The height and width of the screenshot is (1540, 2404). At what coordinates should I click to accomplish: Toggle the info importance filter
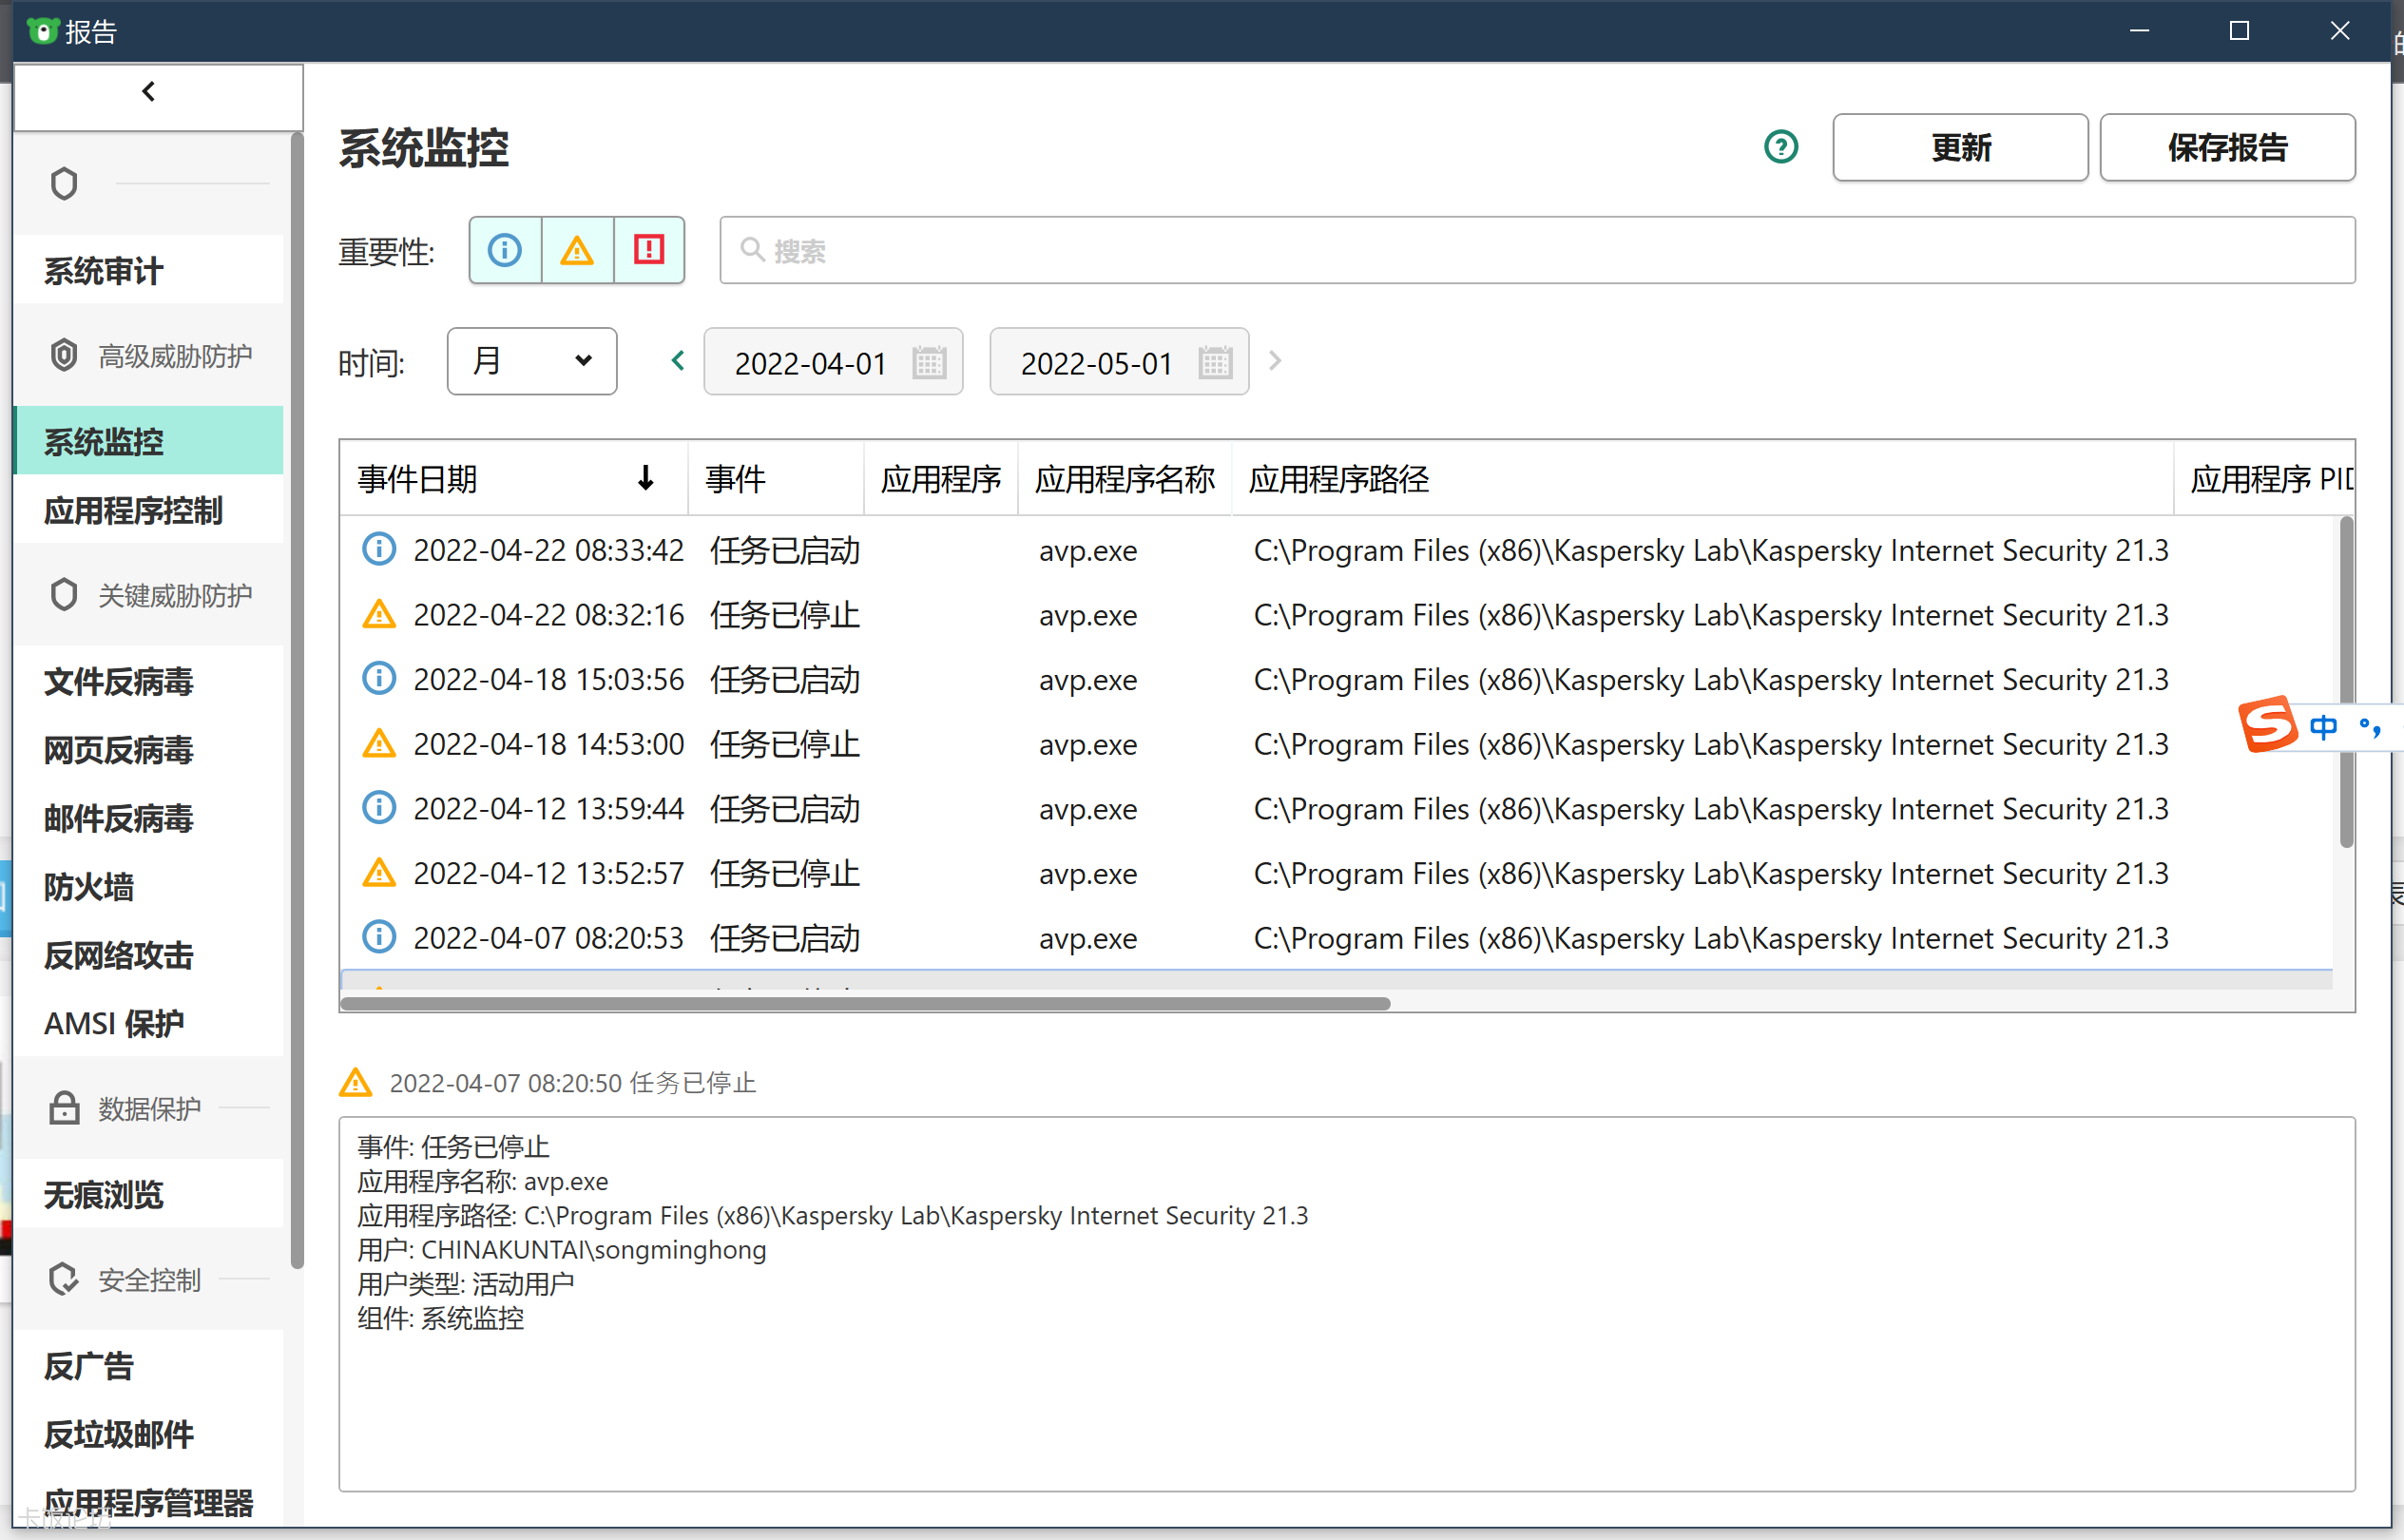[505, 250]
